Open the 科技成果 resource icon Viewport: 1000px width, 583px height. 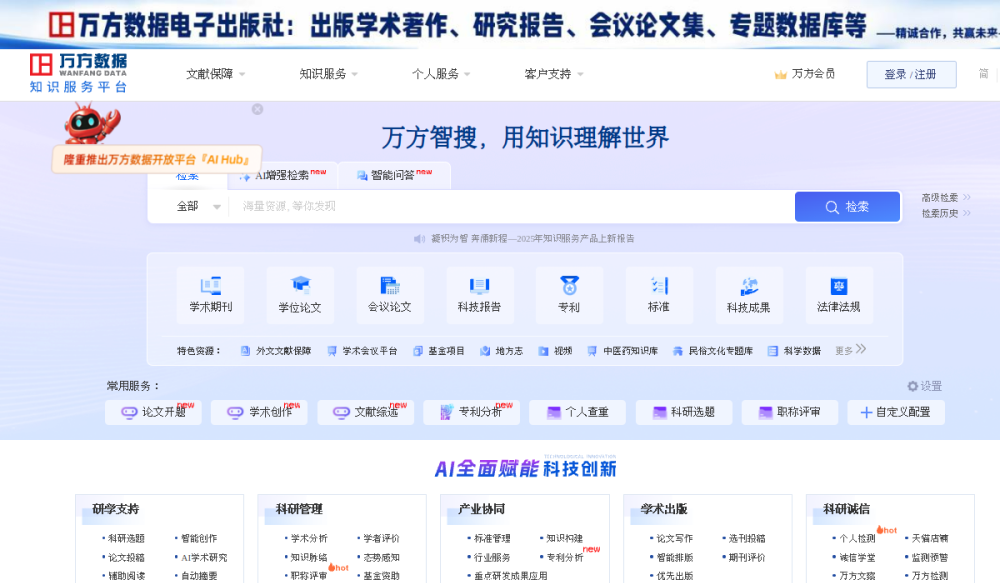click(749, 295)
